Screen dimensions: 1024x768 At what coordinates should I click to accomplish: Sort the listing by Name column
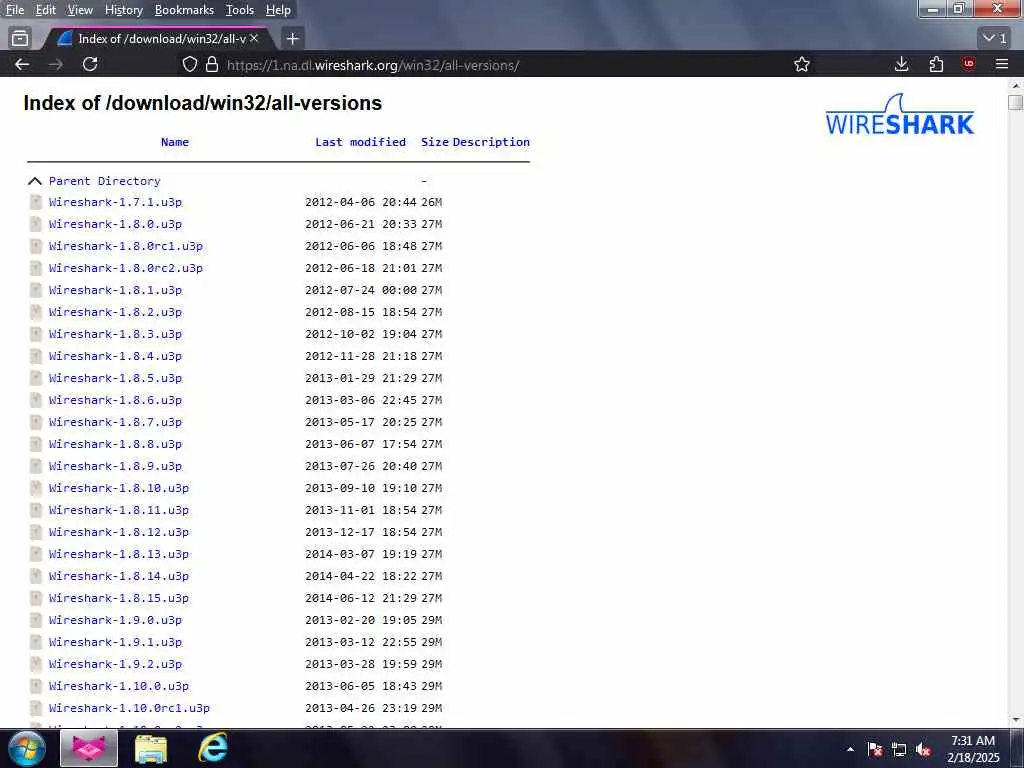175,142
